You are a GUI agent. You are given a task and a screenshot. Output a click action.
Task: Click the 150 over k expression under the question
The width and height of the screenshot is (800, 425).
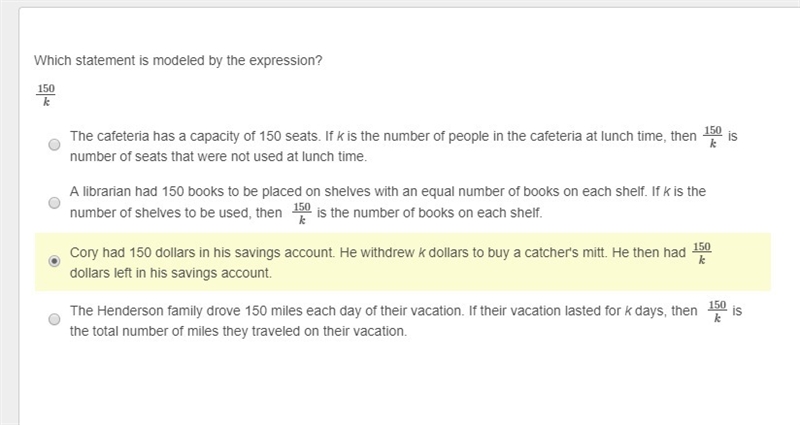click(x=46, y=95)
